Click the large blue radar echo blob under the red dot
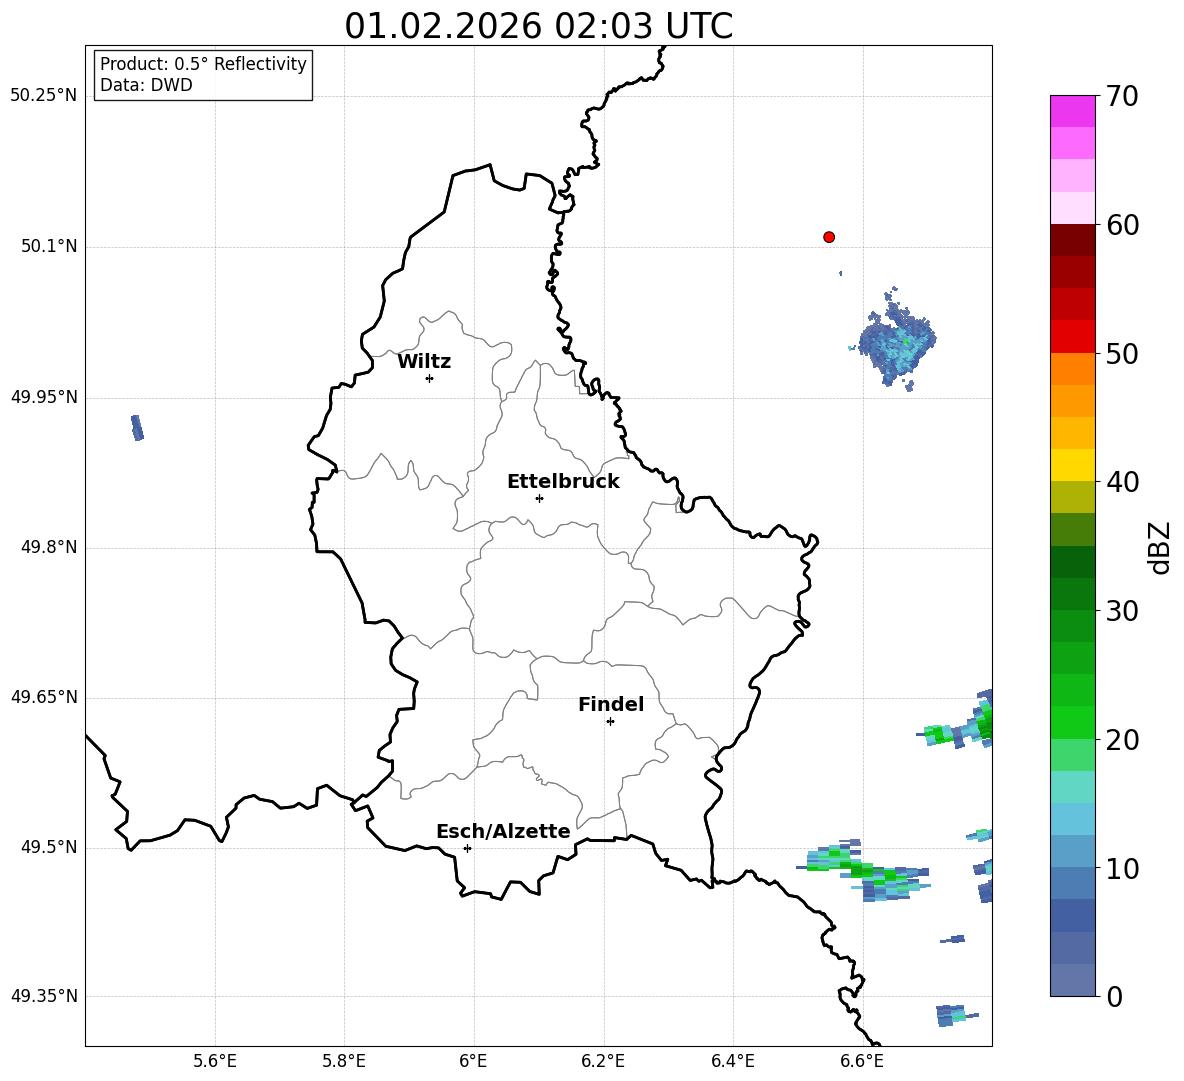Viewport: 1184px width, 1081px height. click(x=898, y=342)
